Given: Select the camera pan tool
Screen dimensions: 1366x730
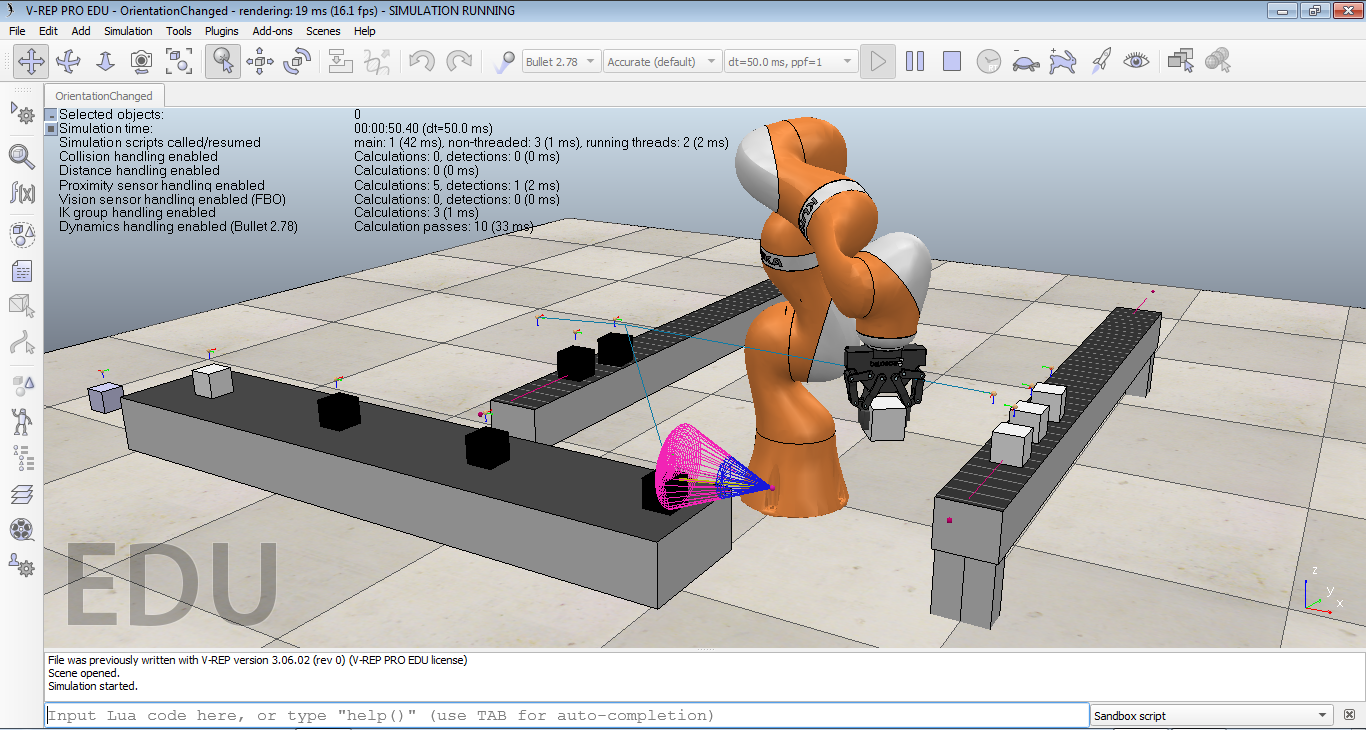Looking at the screenshot, I should tap(31, 61).
